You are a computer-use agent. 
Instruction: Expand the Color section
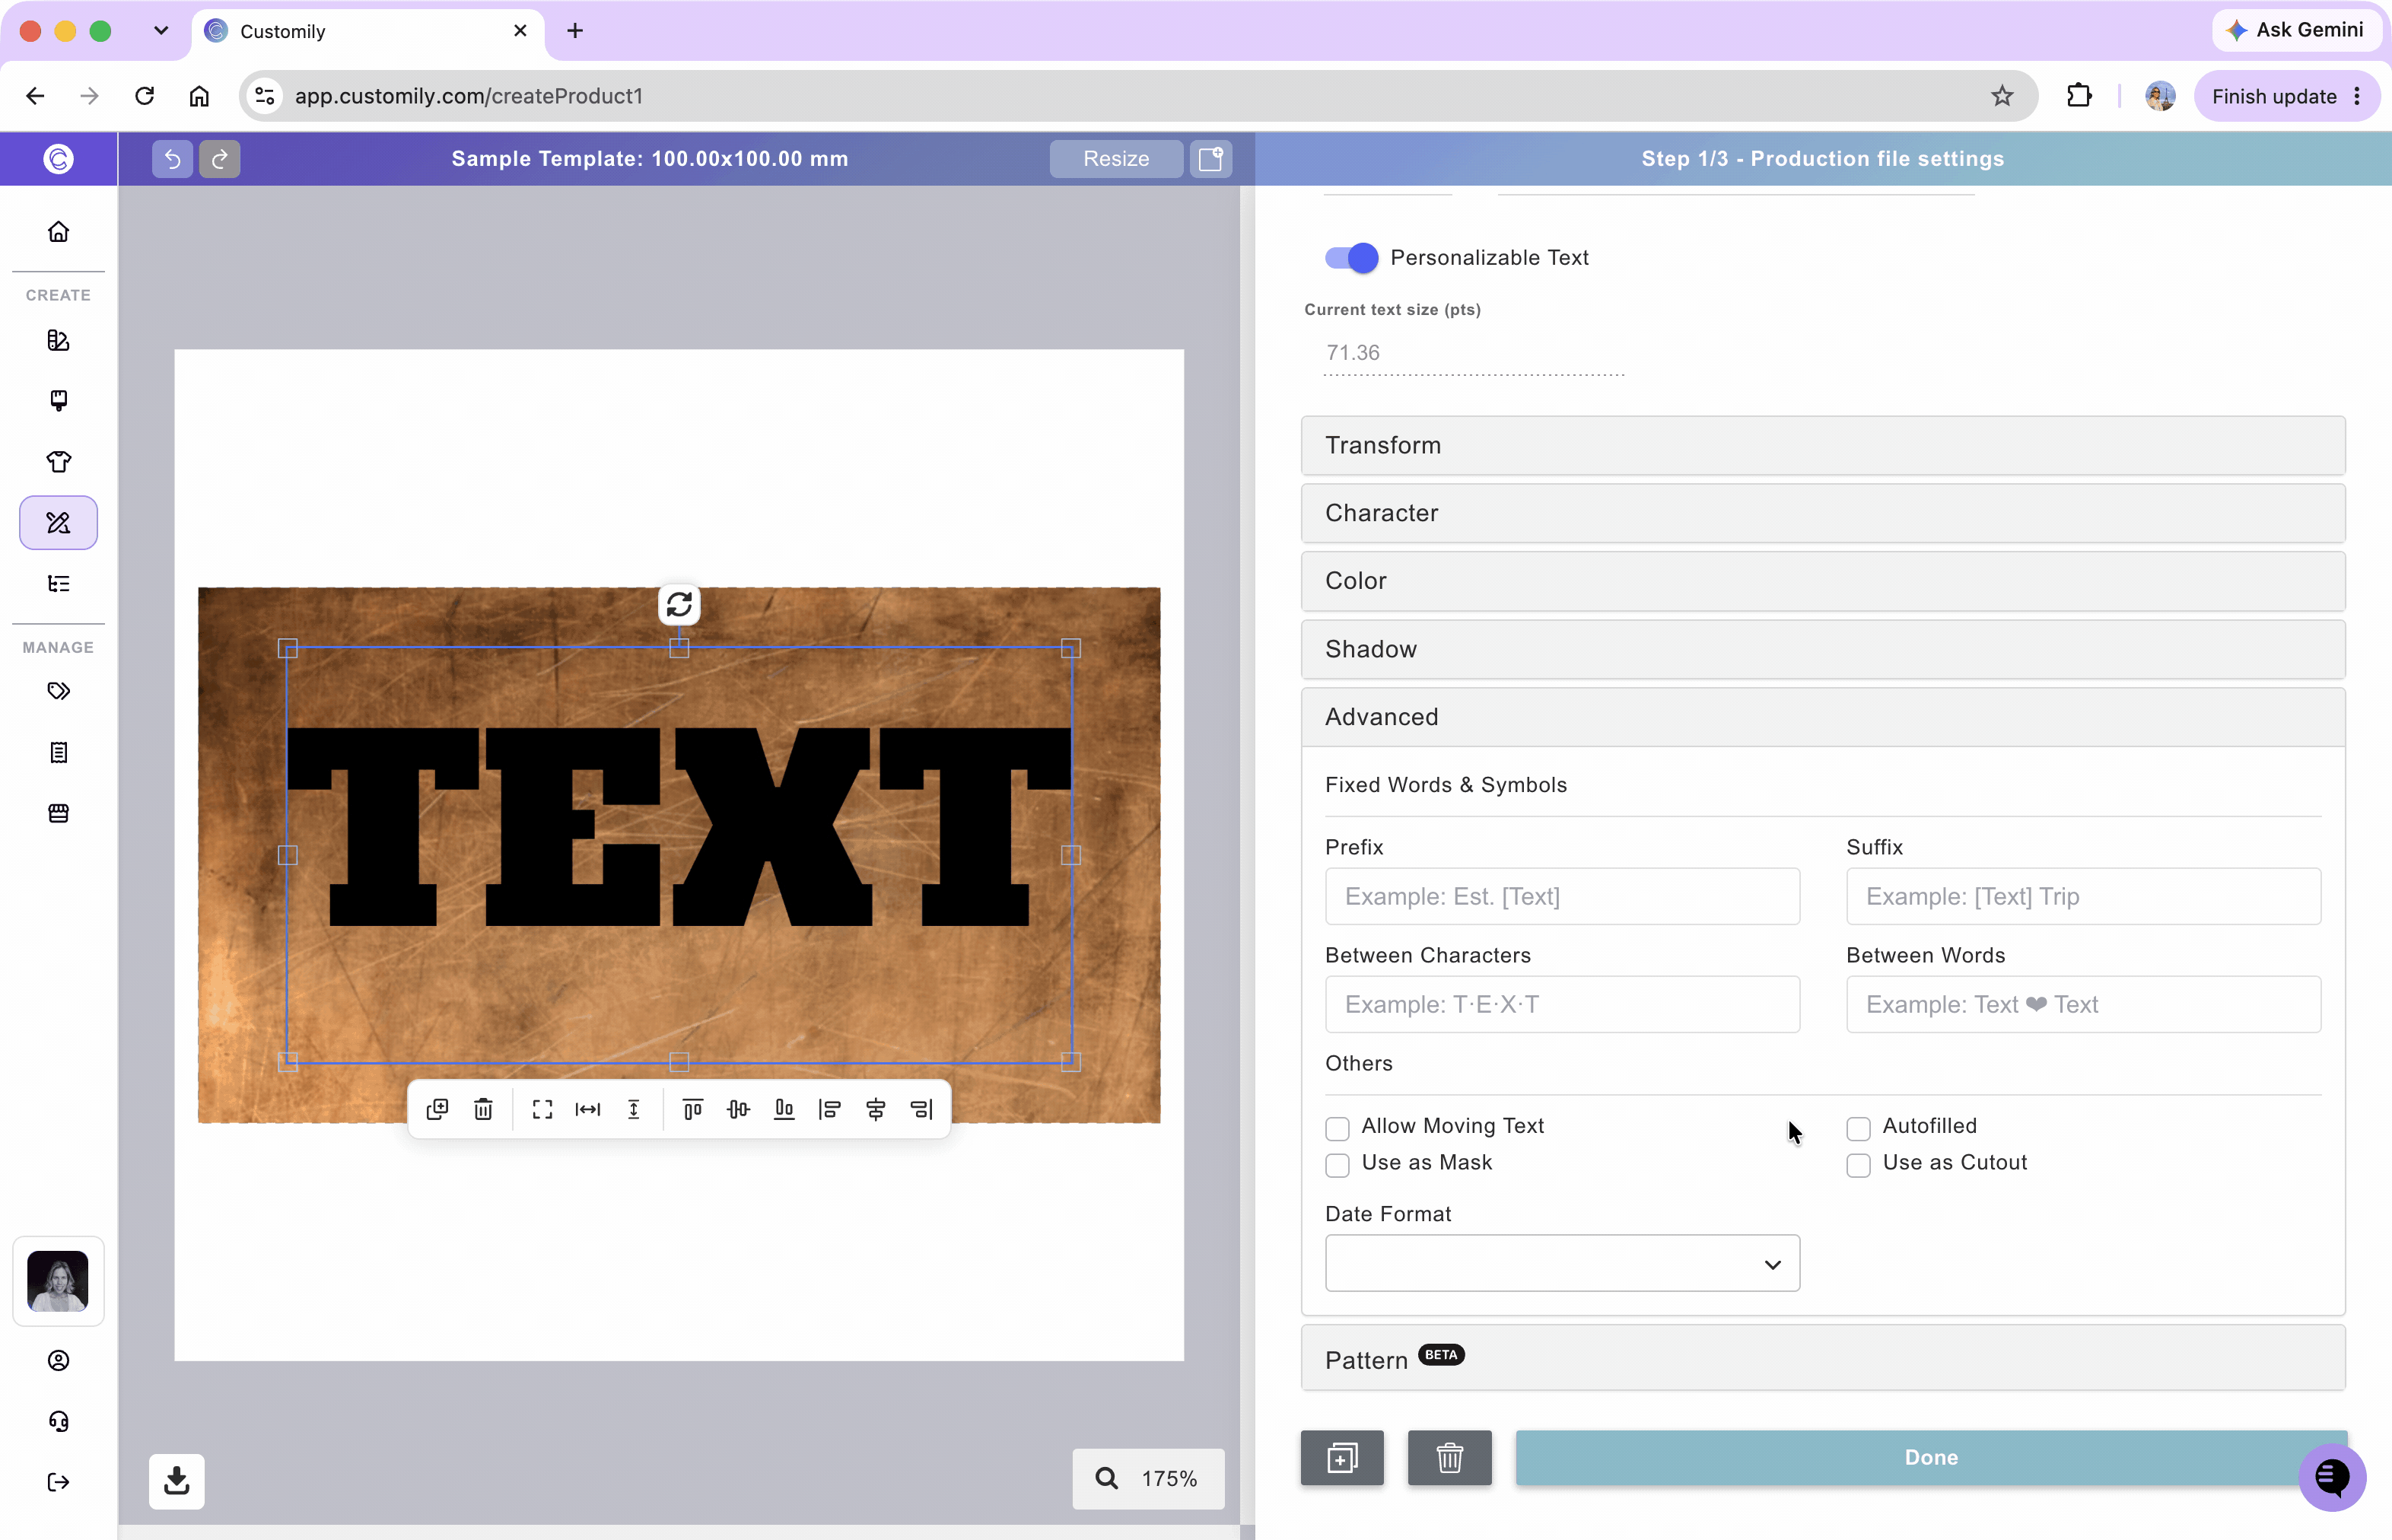pyautogui.click(x=1822, y=581)
